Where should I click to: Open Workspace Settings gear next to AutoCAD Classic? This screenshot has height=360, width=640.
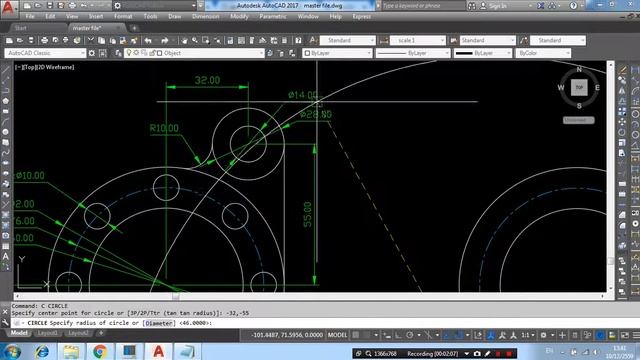[92, 53]
